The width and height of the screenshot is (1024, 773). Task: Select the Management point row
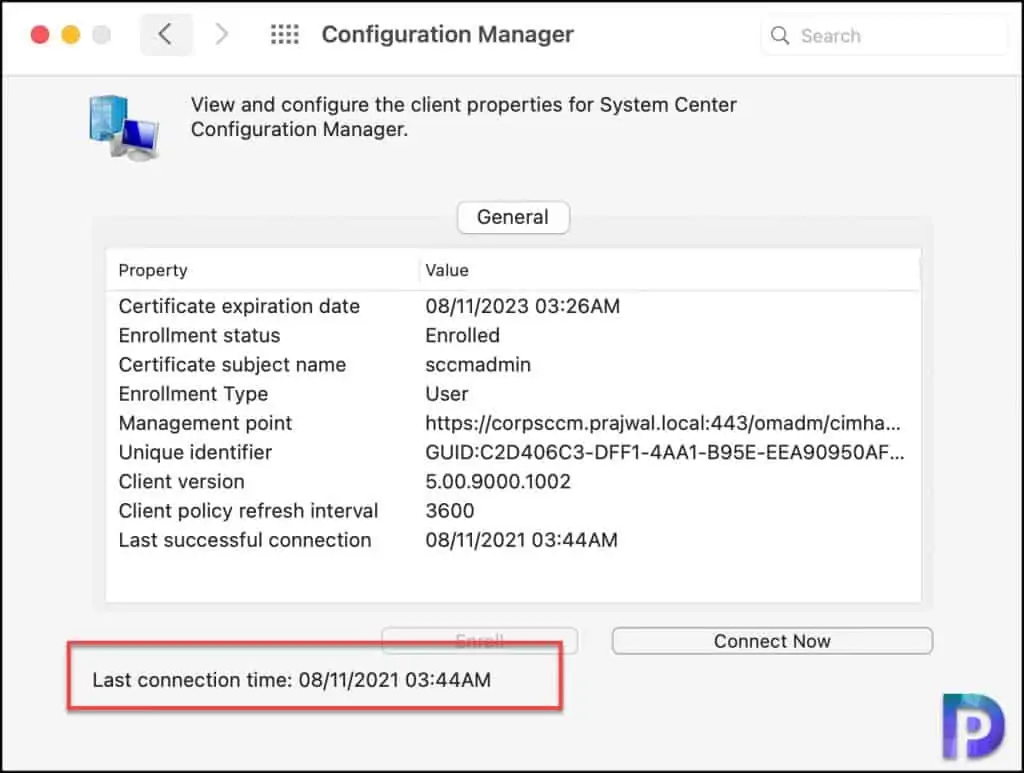tap(513, 423)
